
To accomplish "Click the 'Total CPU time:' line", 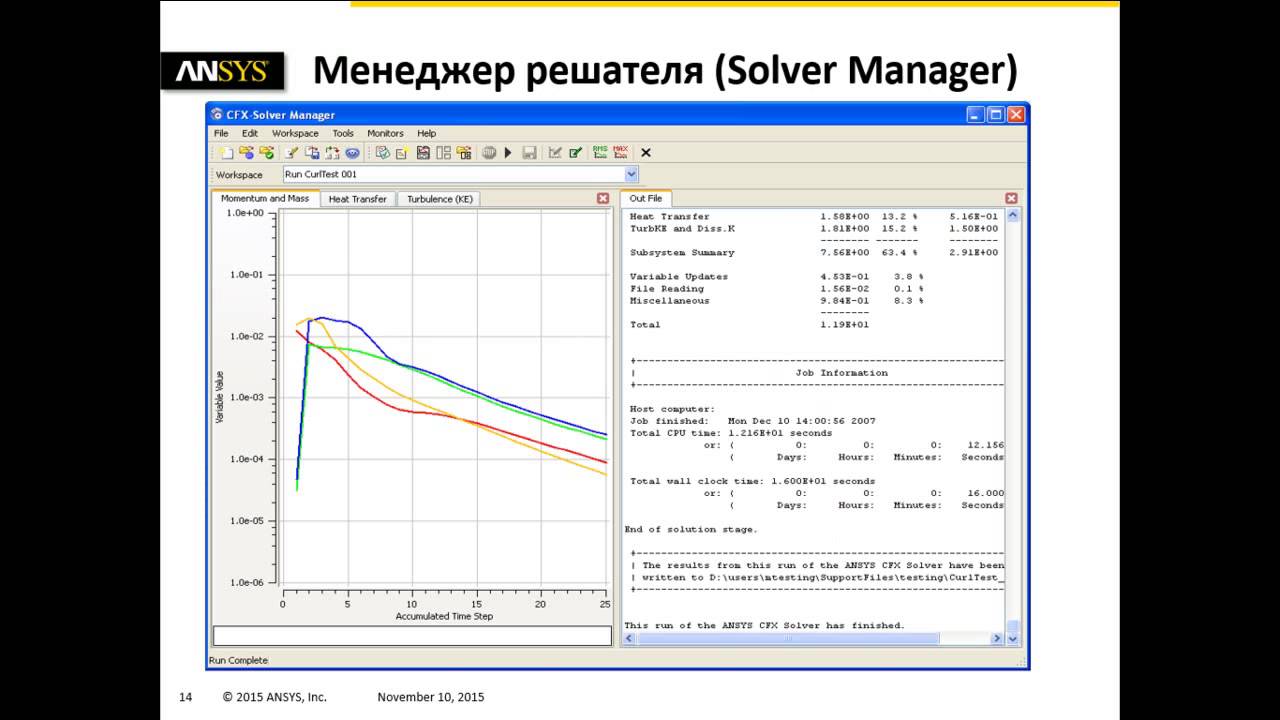I will pos(731,433).
